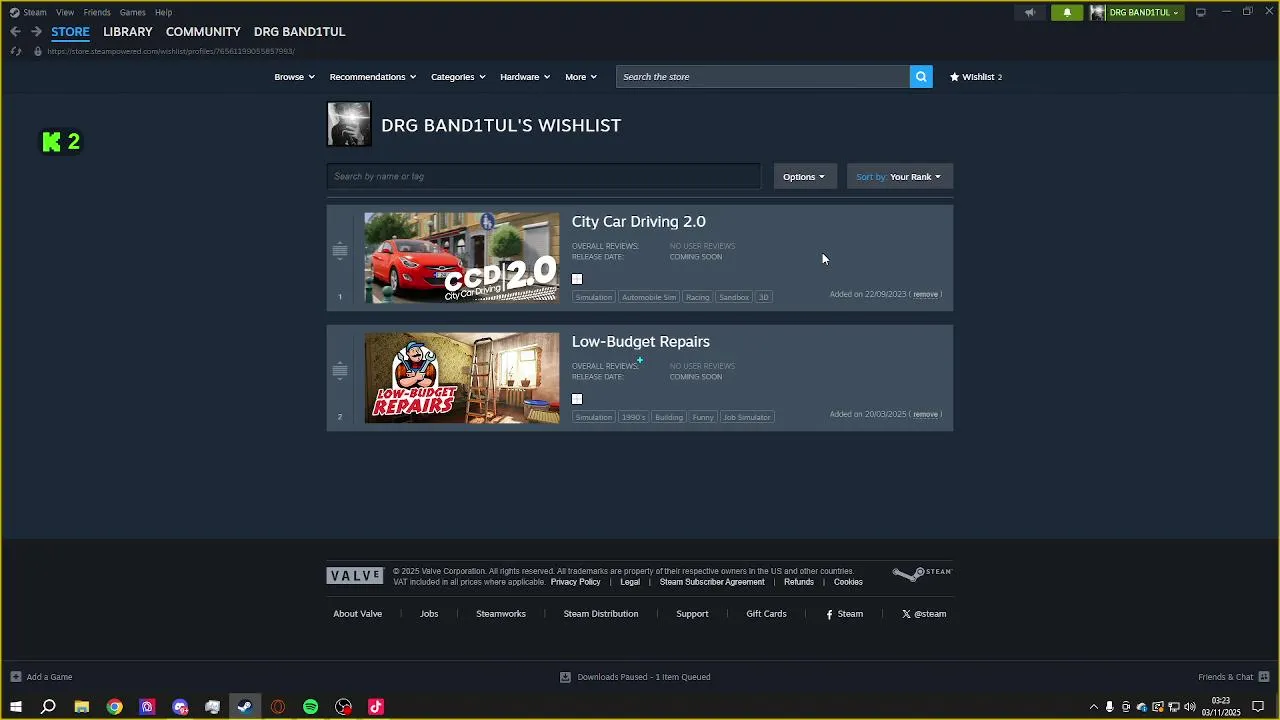Open Add a Game plus icon
The height and width of the screenshot is (720, 1280).
coord(15,677)
